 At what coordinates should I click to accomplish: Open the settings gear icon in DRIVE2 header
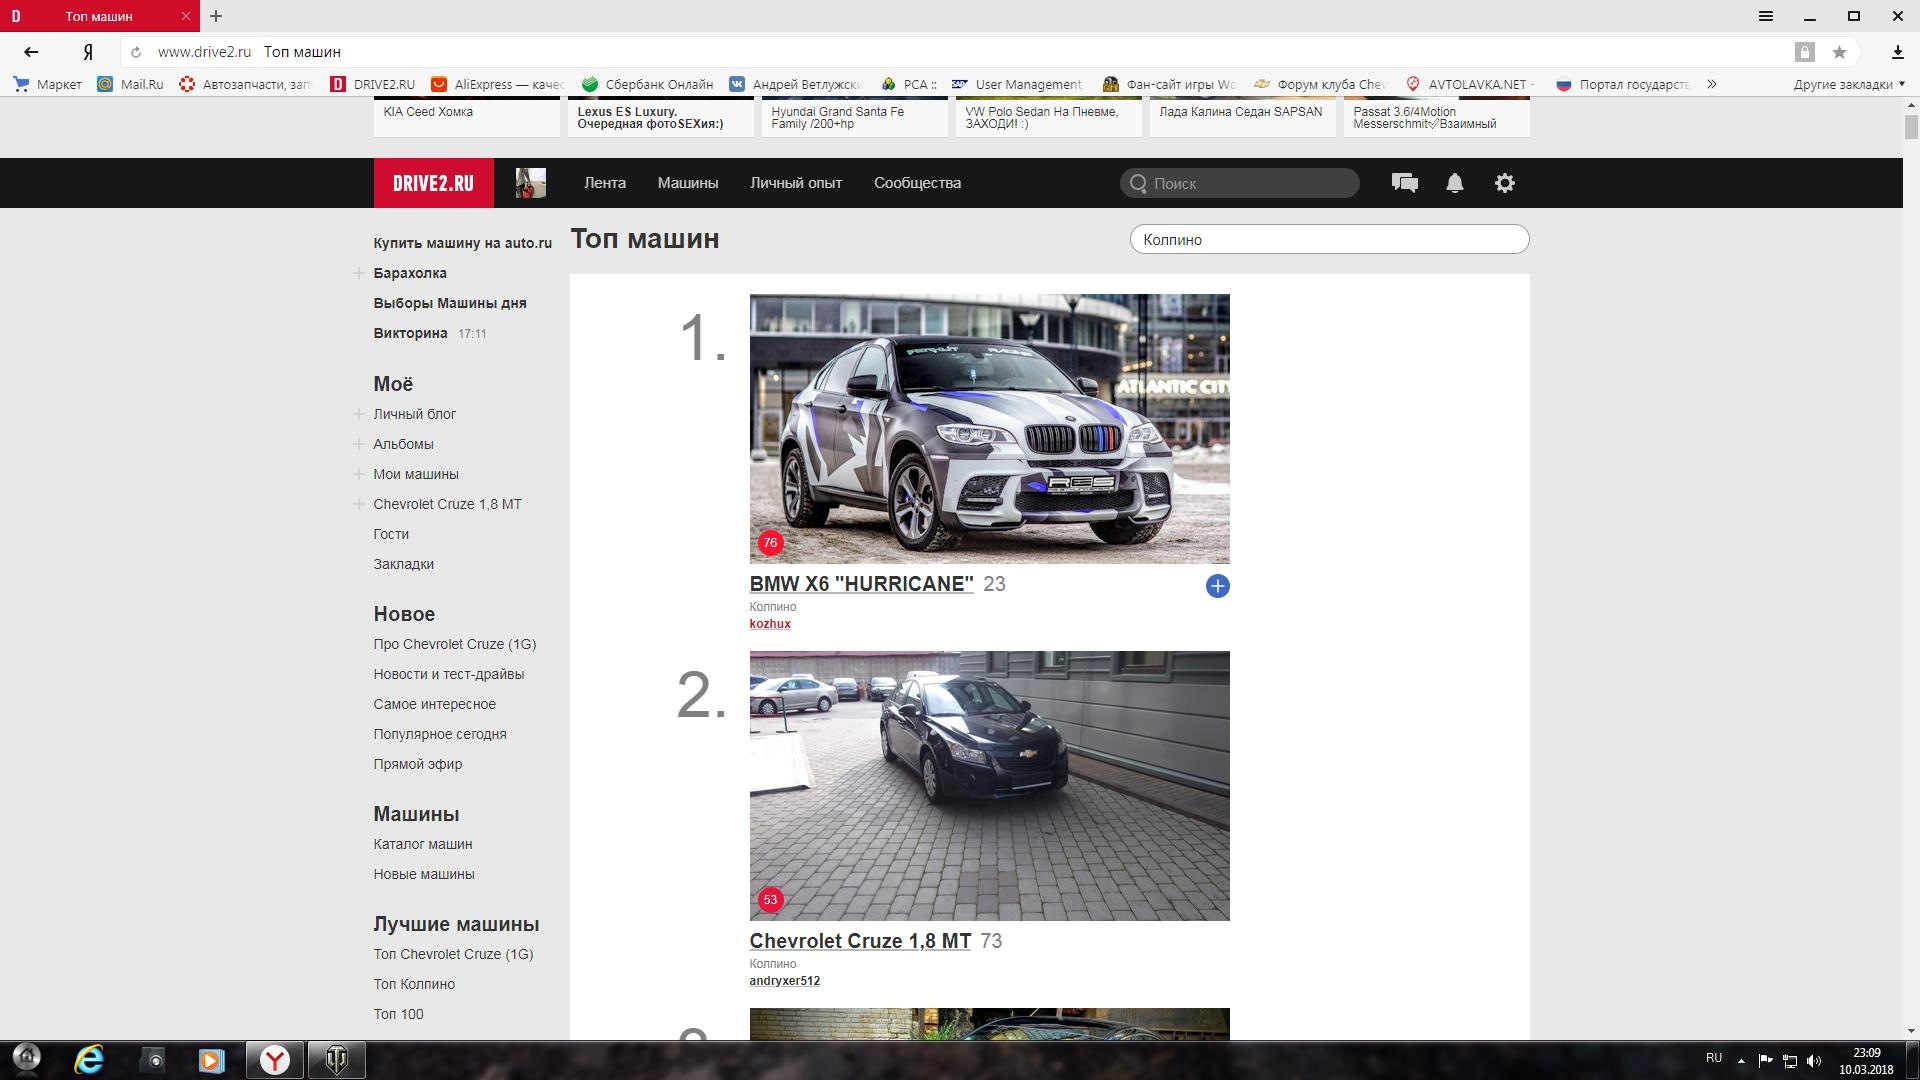pos(1505,183)
